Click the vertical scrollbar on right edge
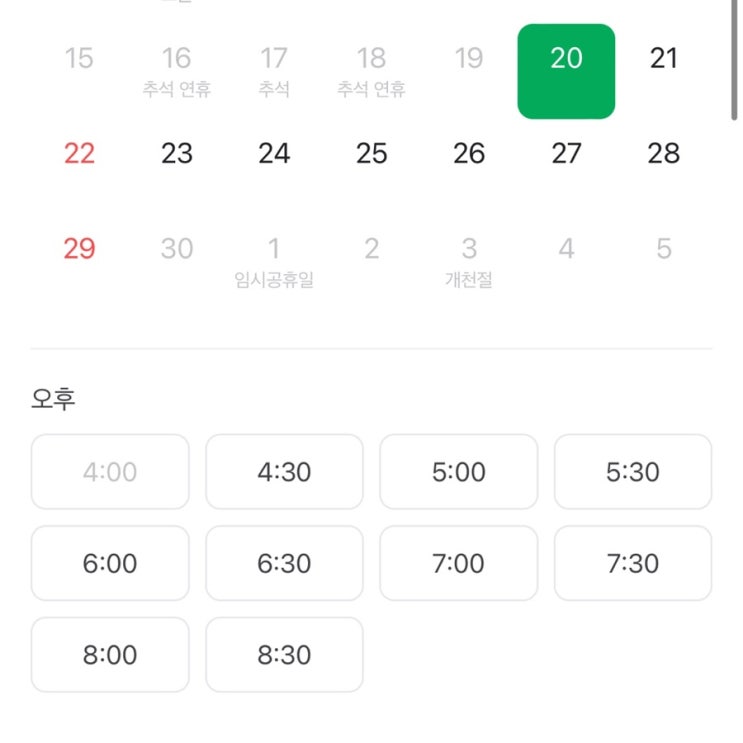The image size is (743, 743). (737, 60)
